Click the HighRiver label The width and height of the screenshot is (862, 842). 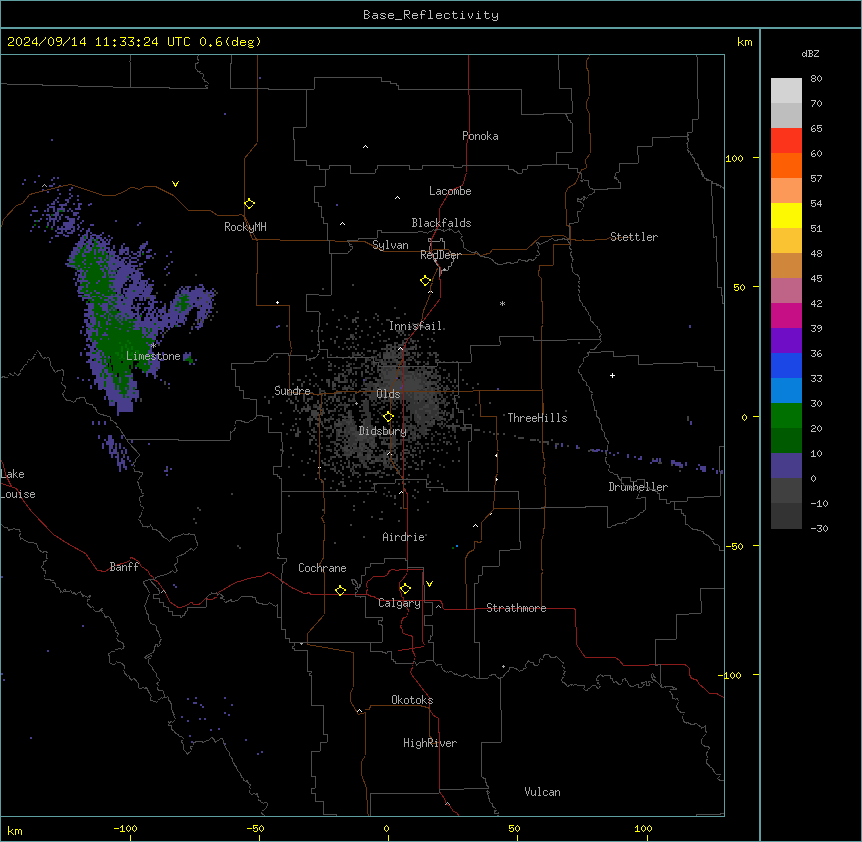tap(430, 743)
